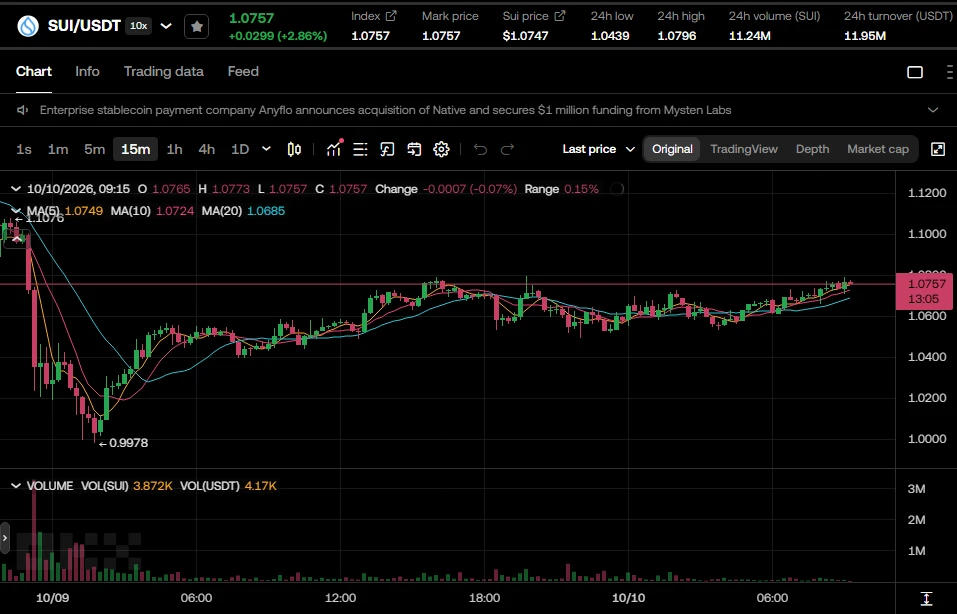Open the candlestick chart style icon
This screenshot has height=614, width=957.
[294, 149]
